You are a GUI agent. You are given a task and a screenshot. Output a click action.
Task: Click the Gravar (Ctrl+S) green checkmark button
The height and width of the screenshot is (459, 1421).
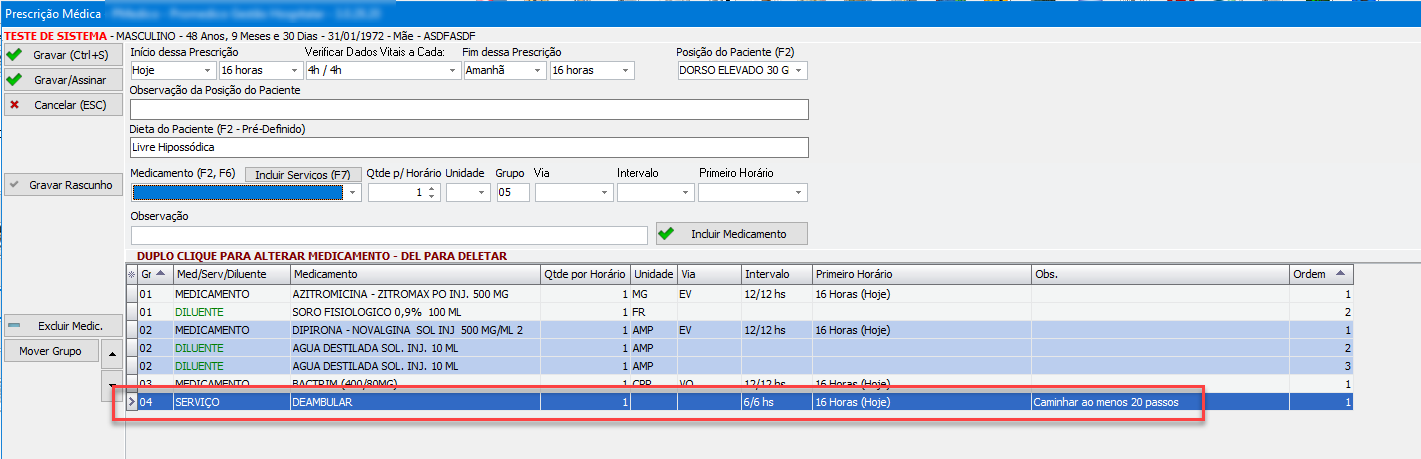[63, 54]
